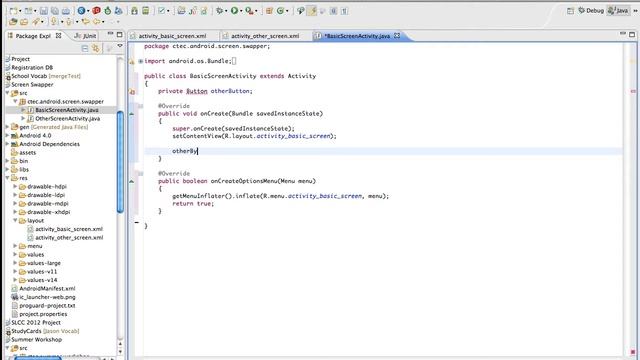Viewport: 640px width, 360px height.
Task: Click the red square toolbar icon
Action: pyautogui.click(x=96, y=11)
